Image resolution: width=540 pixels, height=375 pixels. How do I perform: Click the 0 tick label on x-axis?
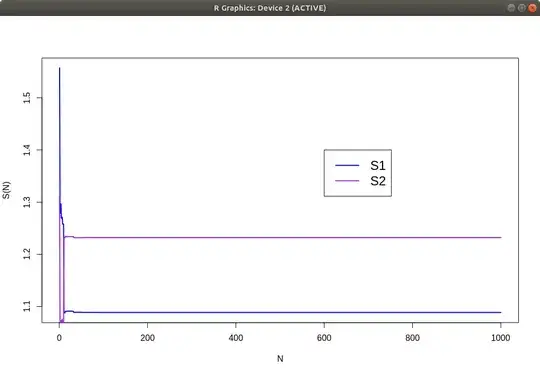[59, 338]
